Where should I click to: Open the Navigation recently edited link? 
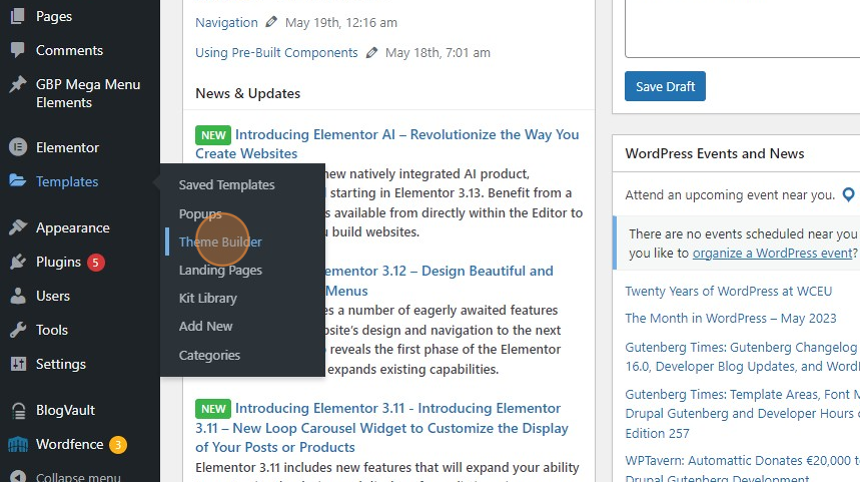(x=227, y=22)
